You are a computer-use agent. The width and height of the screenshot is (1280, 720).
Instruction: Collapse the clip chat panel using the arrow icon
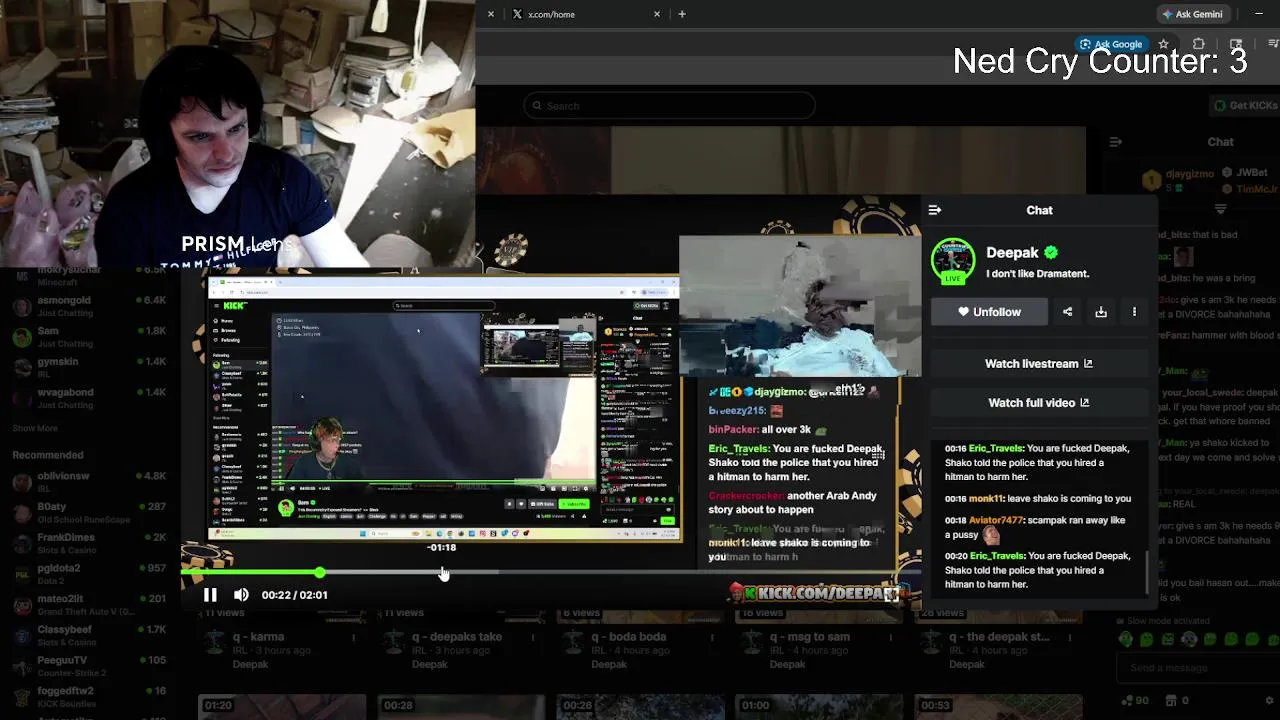pyautogui.click(x=935, y=210)
